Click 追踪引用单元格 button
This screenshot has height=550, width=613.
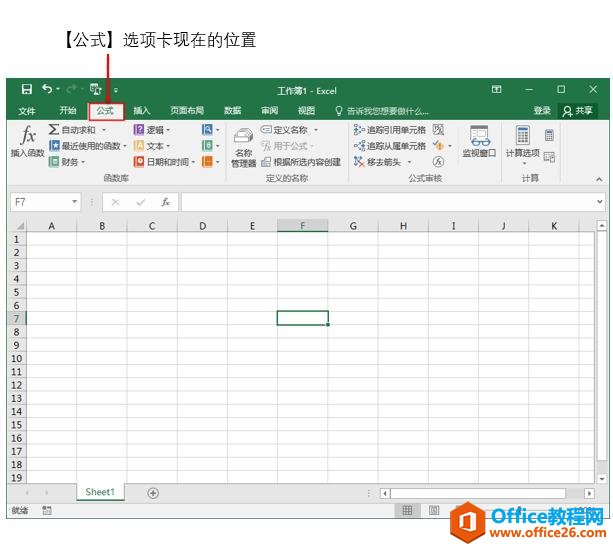coord(390,130)
